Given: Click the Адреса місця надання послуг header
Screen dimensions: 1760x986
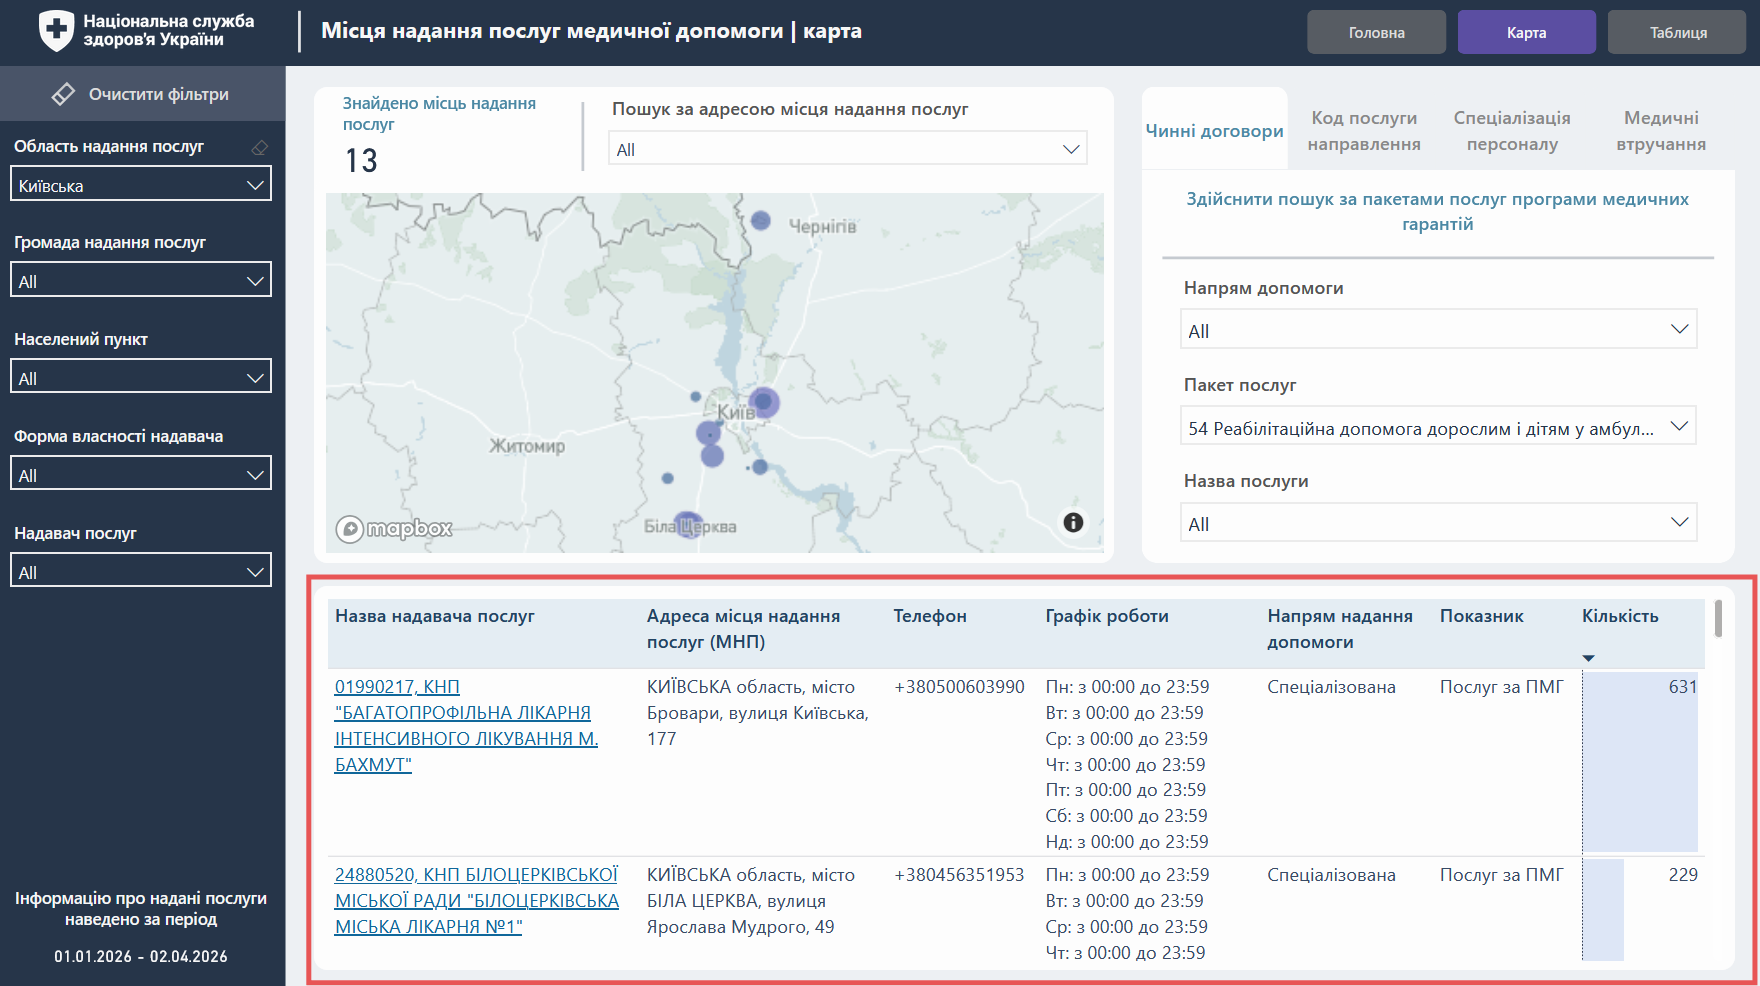Looking at the screenshot, I should pos(743,629).
